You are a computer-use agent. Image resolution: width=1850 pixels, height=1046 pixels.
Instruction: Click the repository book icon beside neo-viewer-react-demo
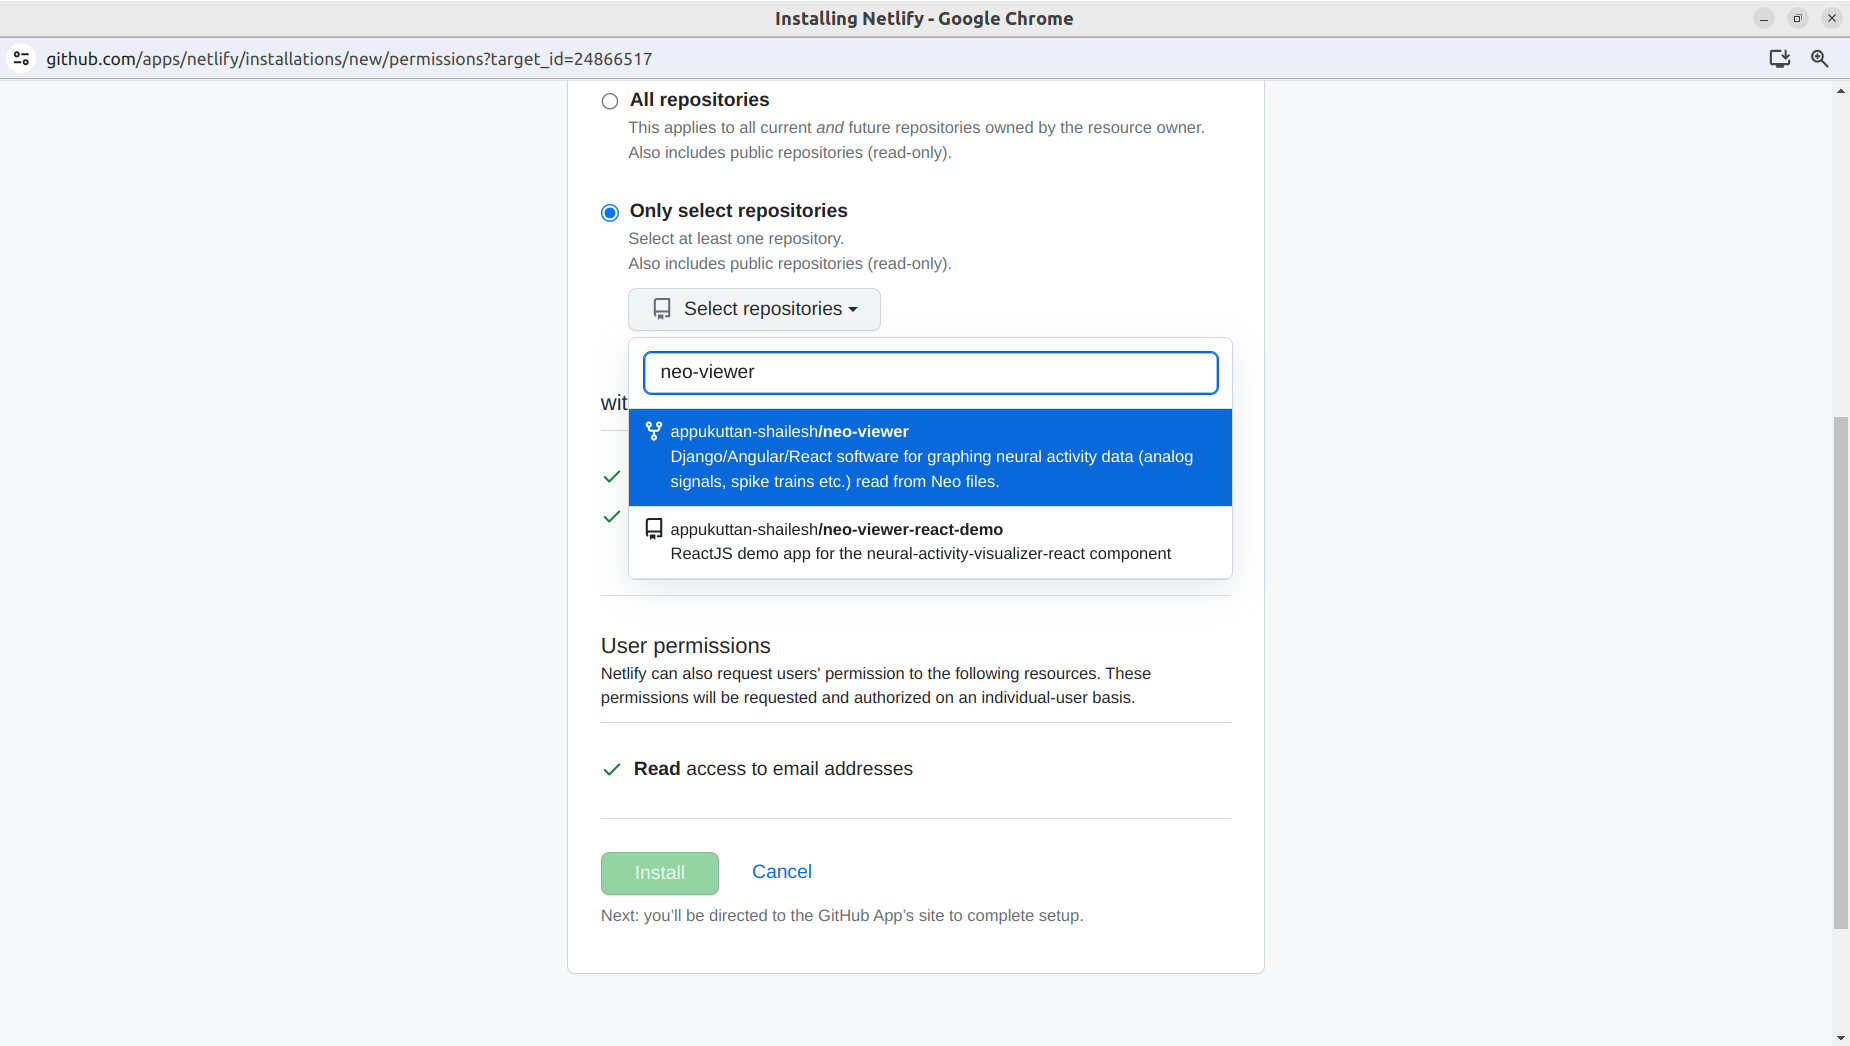(x=654, y=528)
